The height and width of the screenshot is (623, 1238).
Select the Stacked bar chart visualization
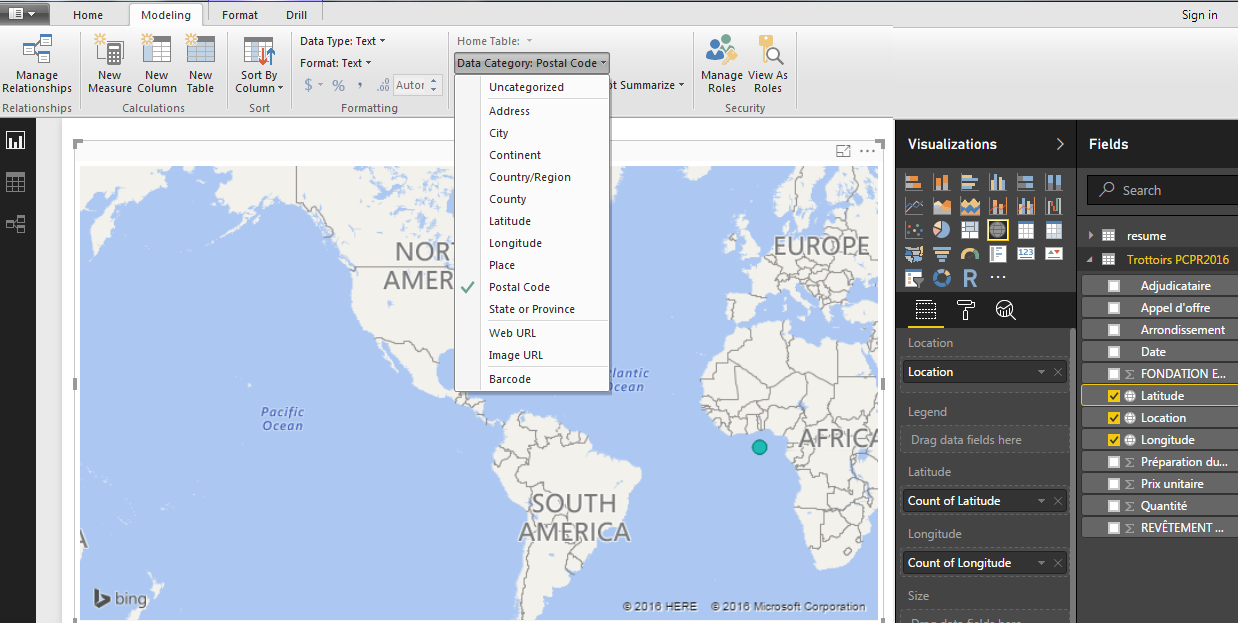(x=914, y=182)
